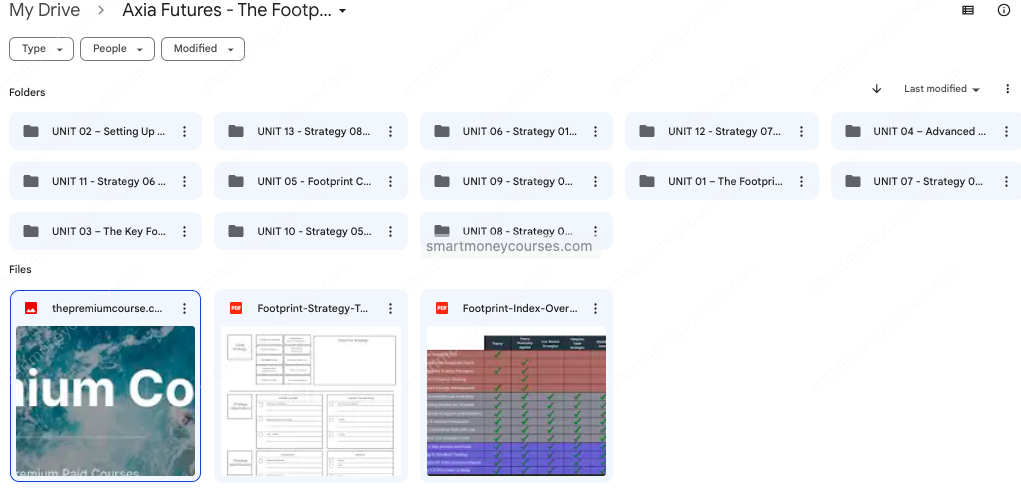Expand Axia Futures folder name dropdown
Viewport: 1021px width, 493px height.
(x=343, y=11)
